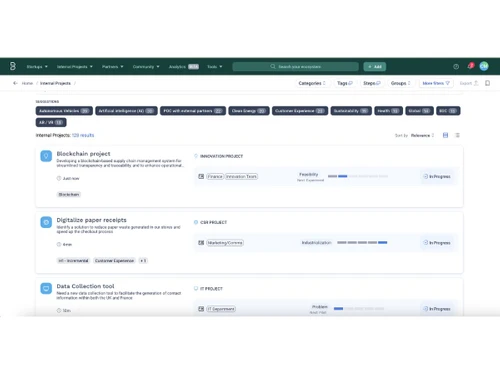The height and width of the screenshot is (375, 500).
Task: Select the Clean Energy suggestion chip
Action: click(x=249, y=111)
